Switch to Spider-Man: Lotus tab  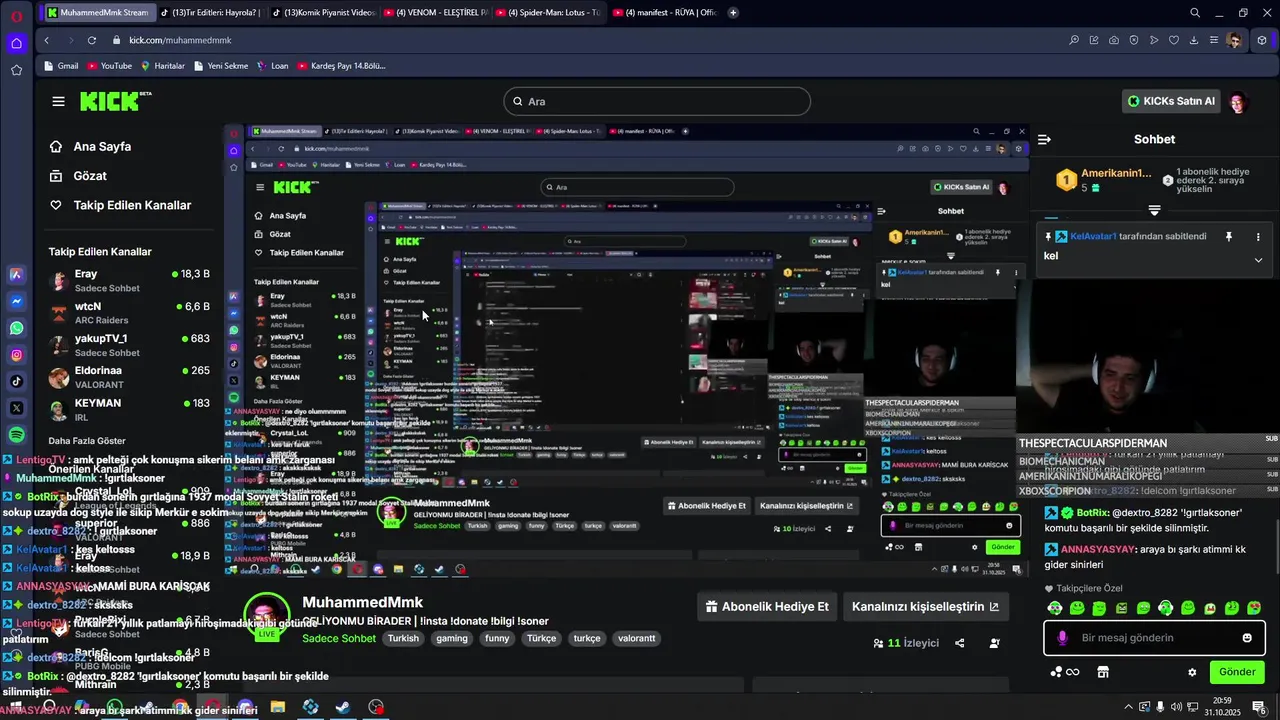point(548,13)
